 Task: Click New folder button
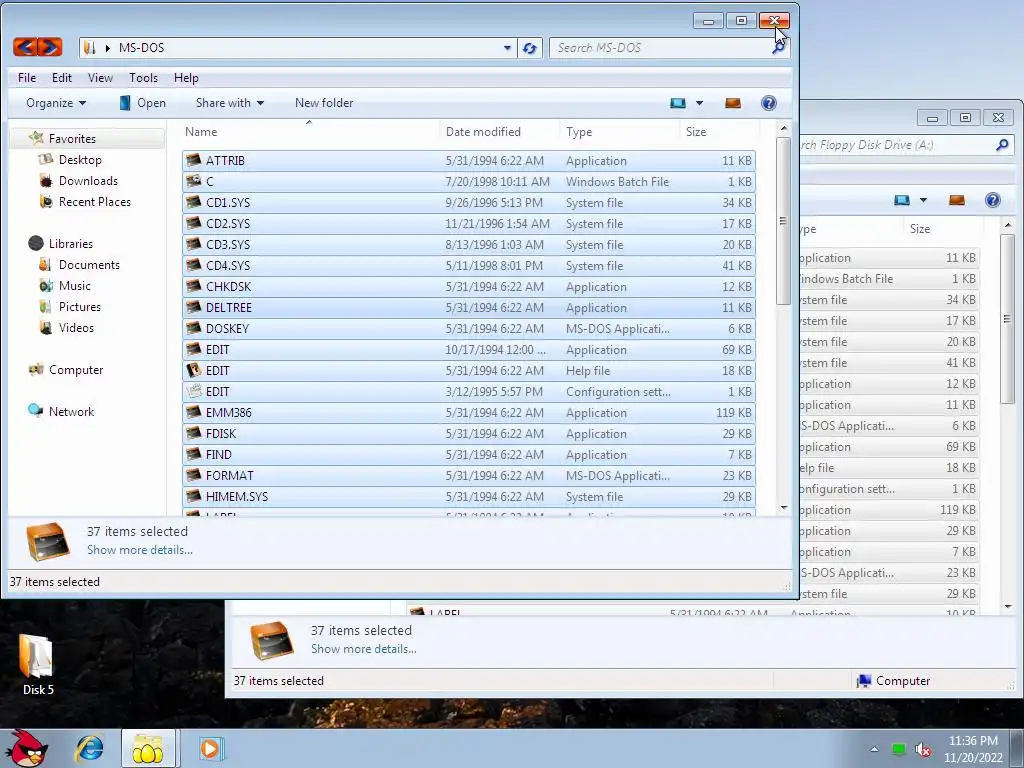[323, 103]
